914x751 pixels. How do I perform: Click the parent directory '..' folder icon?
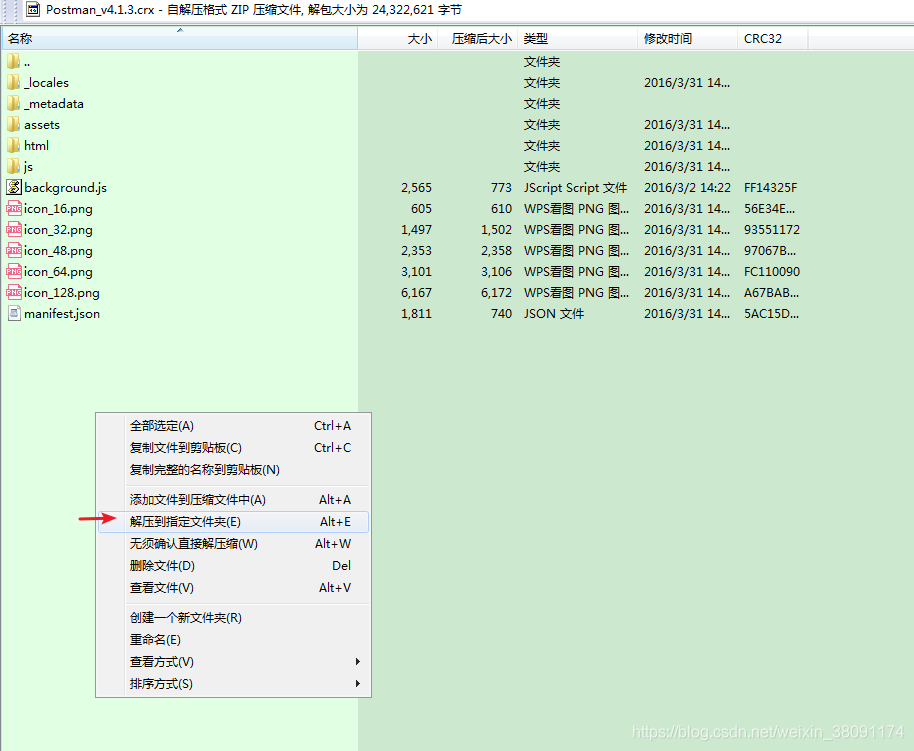tap(14, 62)
